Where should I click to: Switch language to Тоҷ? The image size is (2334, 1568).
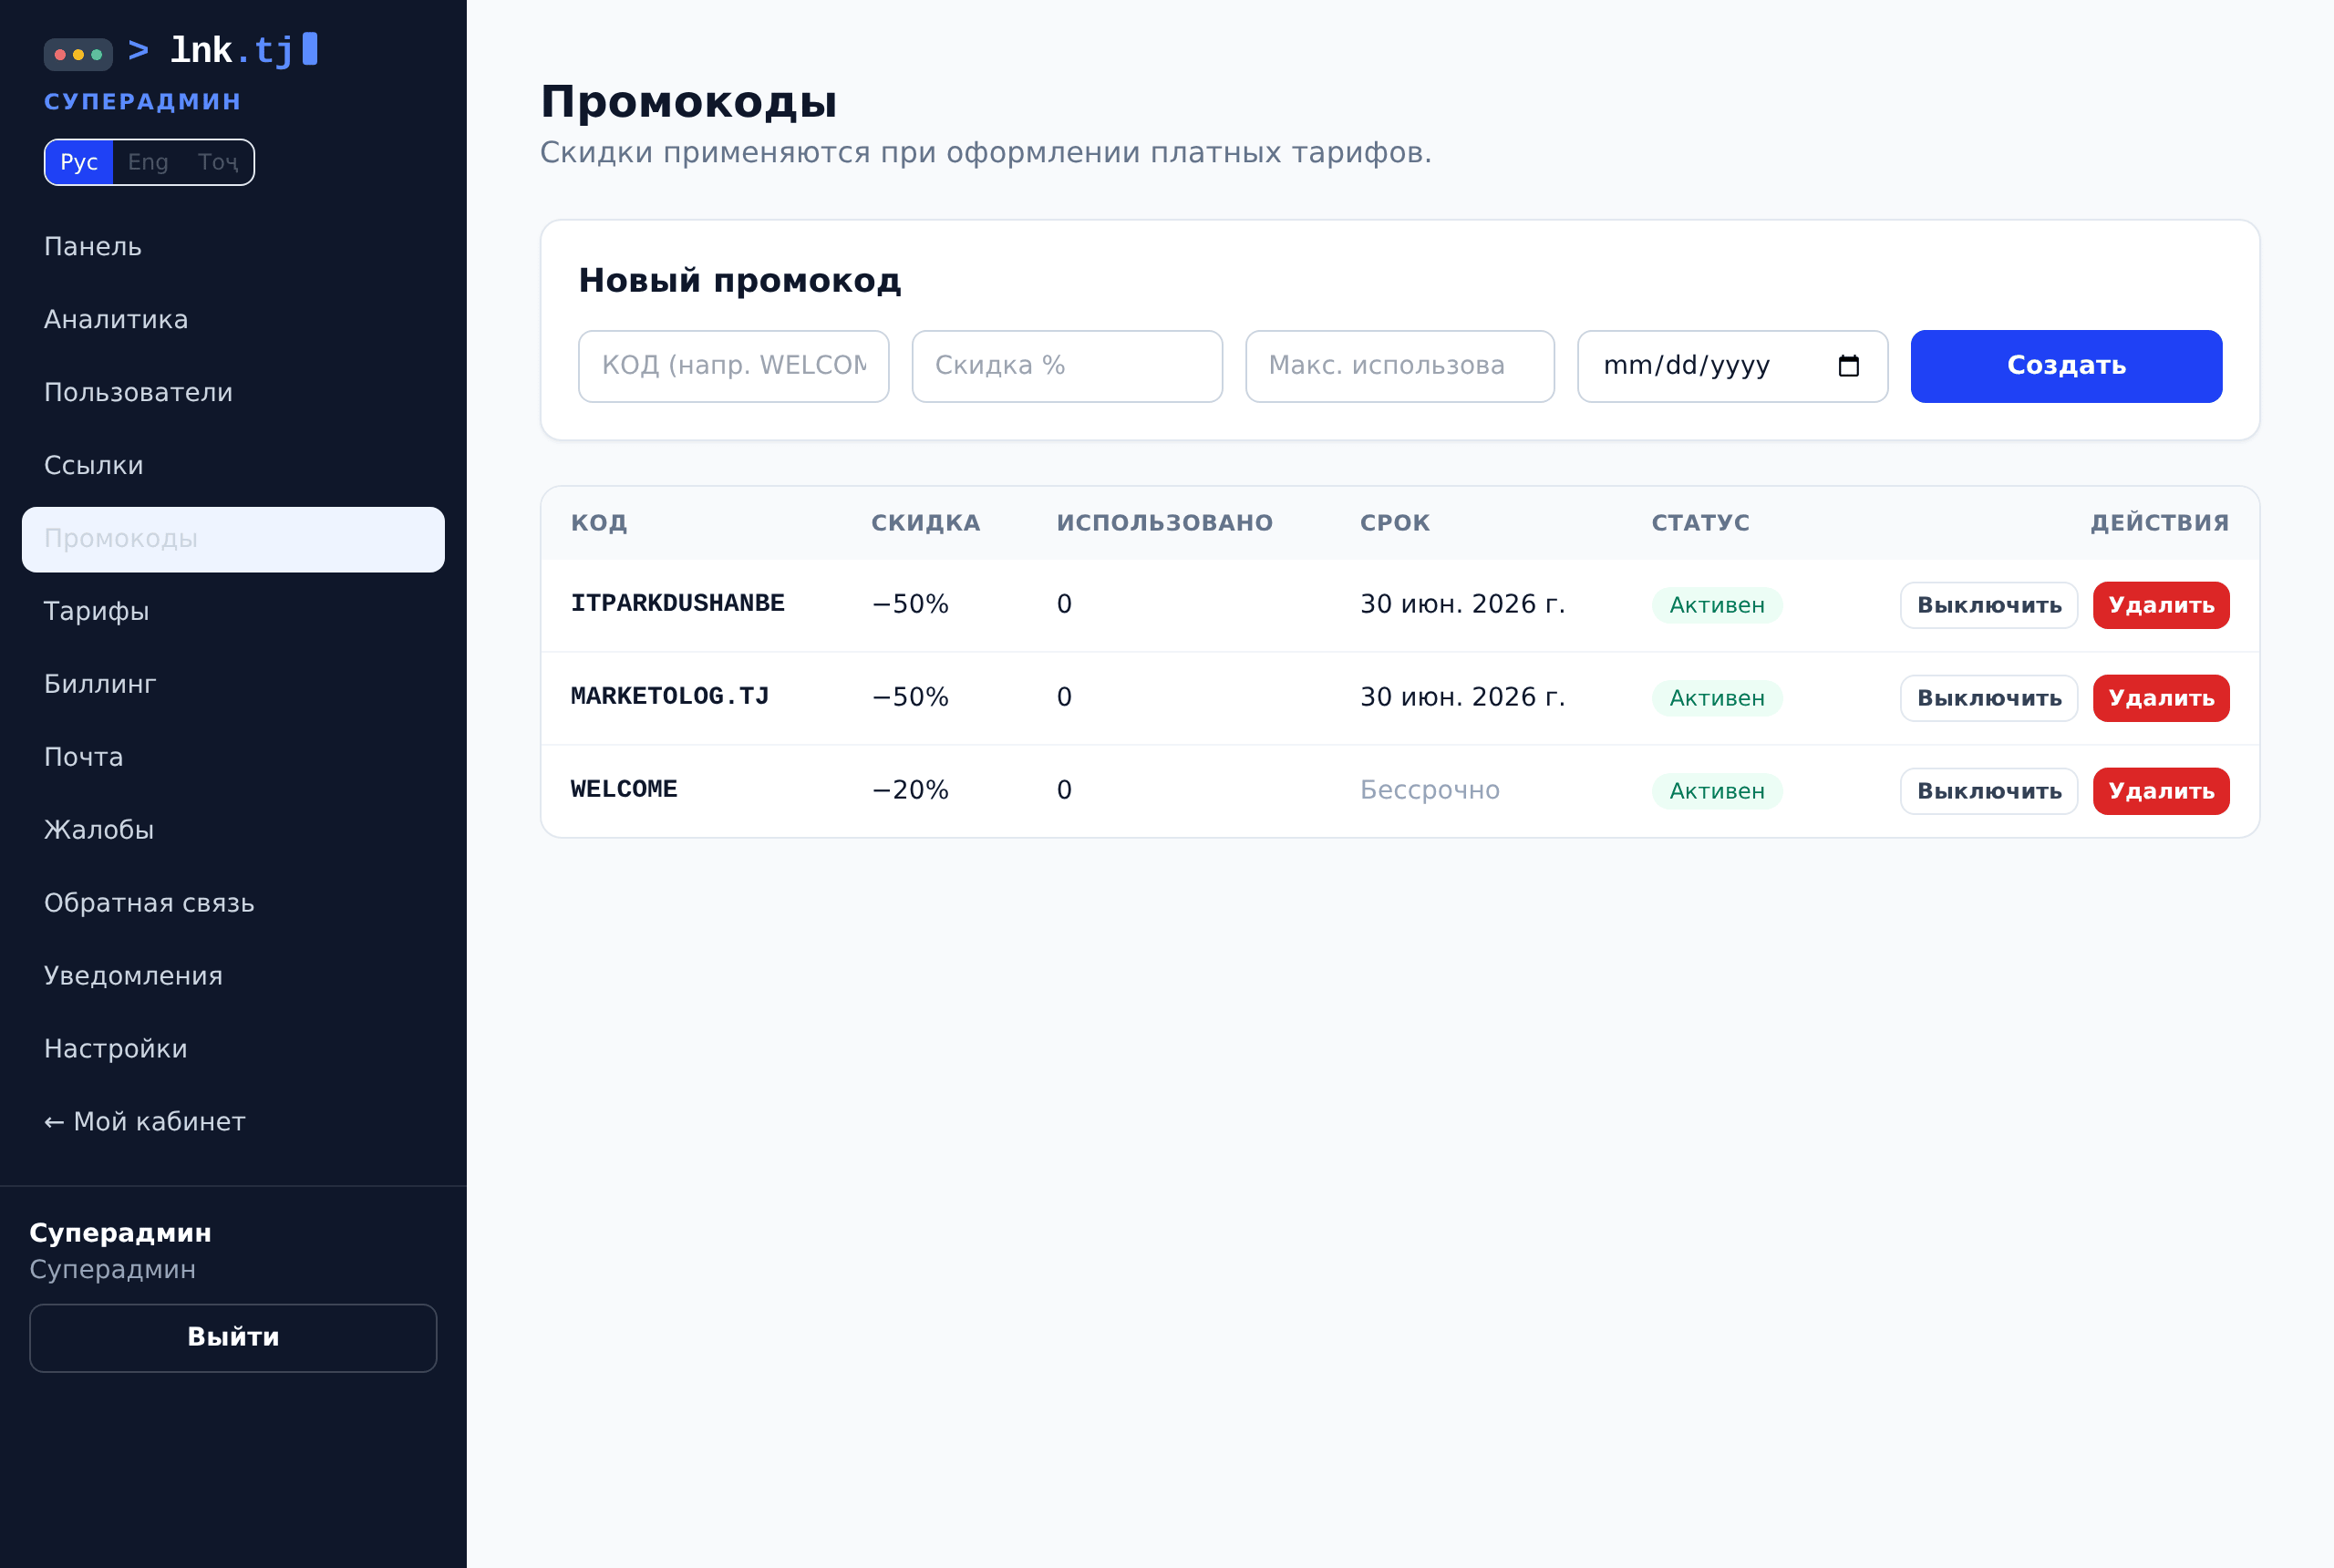[x=217, y=162]
